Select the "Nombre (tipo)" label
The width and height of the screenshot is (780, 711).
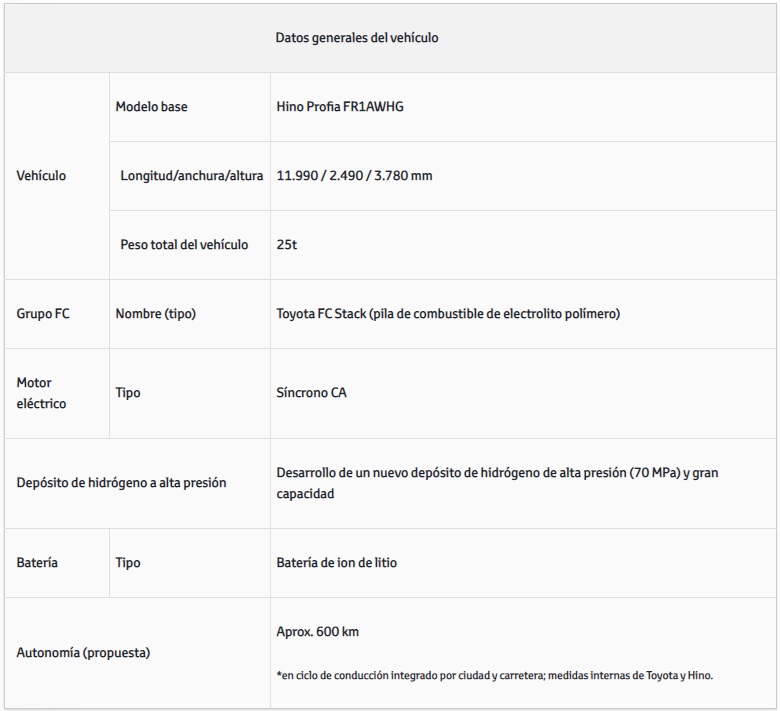155,314
